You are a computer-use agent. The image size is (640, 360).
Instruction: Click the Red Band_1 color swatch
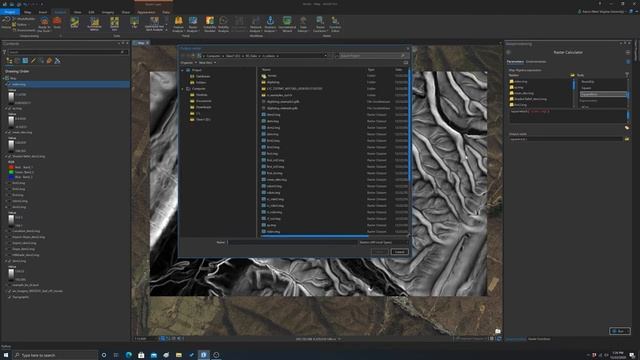(11, 167)
